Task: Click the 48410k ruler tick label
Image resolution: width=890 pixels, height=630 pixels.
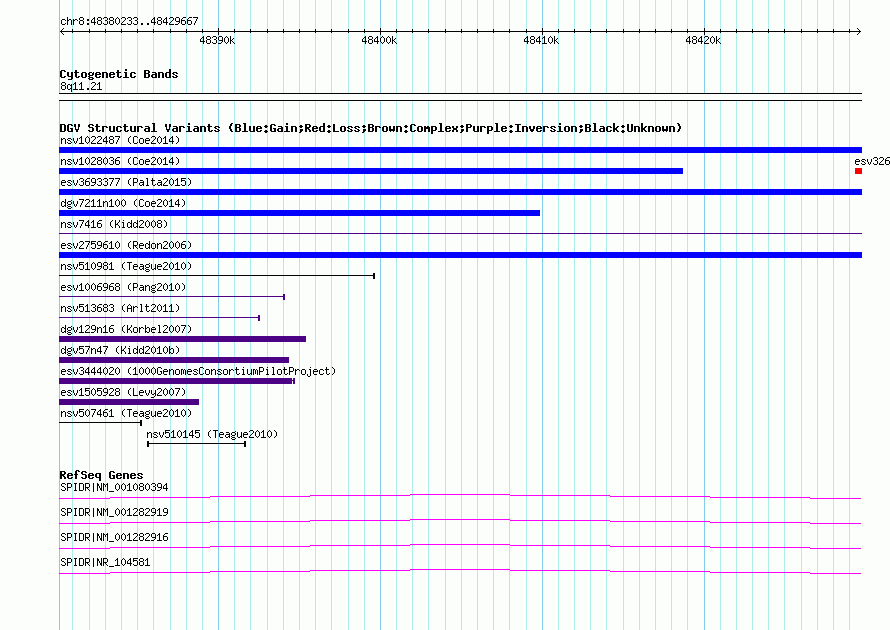Action: point(541,40)
